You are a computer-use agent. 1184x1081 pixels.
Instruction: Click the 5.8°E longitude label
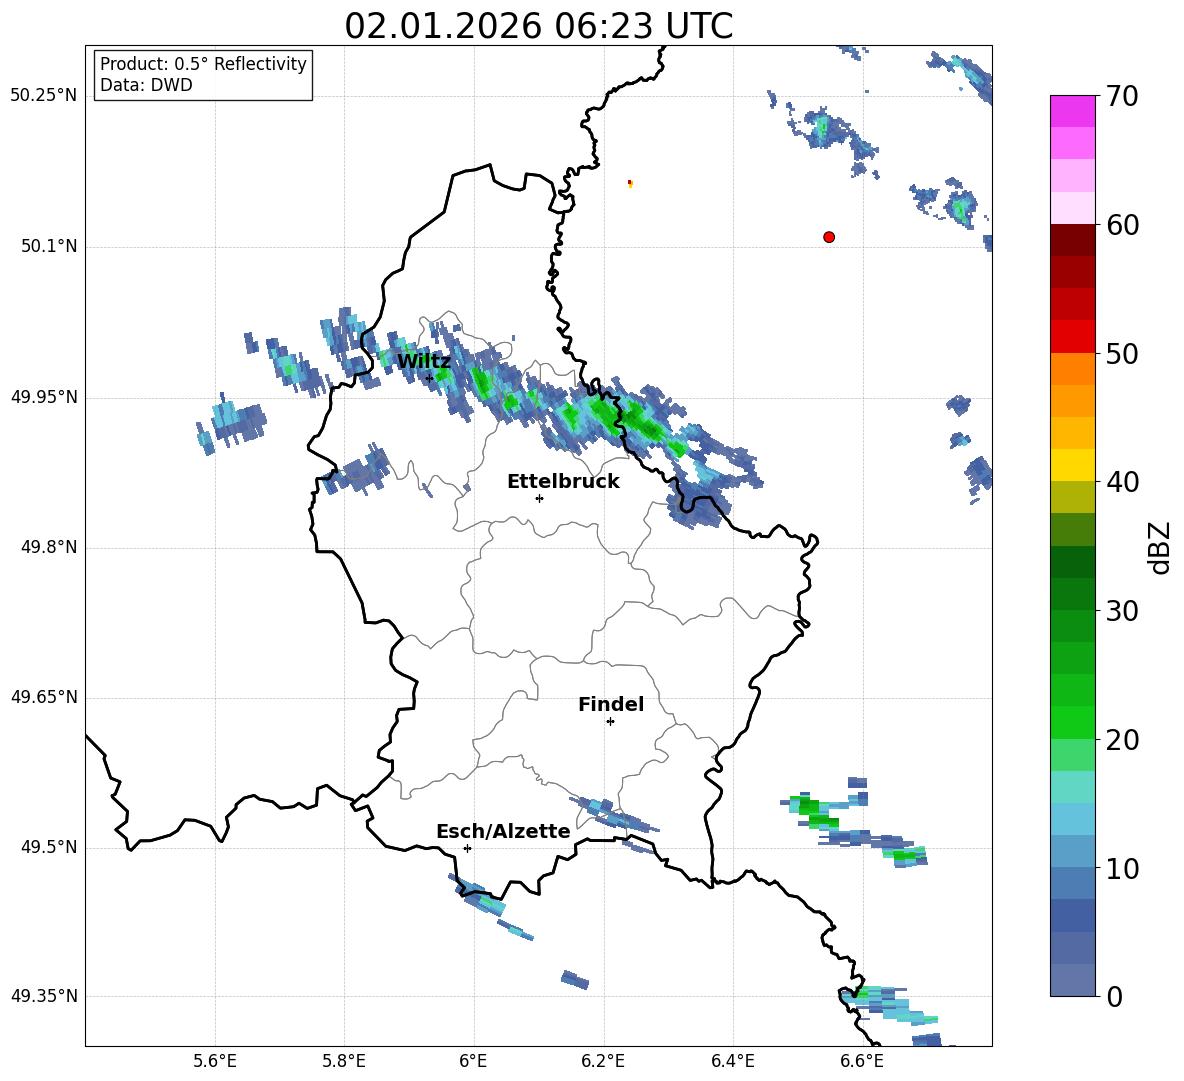coord(344,1061)
